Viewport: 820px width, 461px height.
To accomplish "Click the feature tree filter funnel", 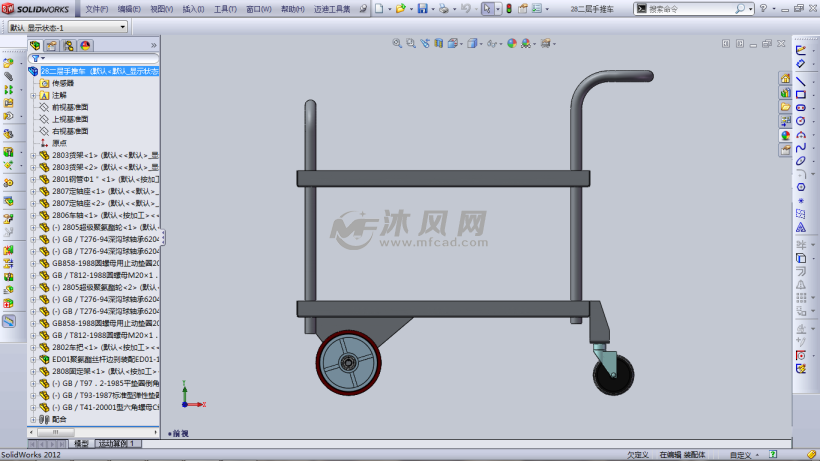I will click(x=36, y=59).
